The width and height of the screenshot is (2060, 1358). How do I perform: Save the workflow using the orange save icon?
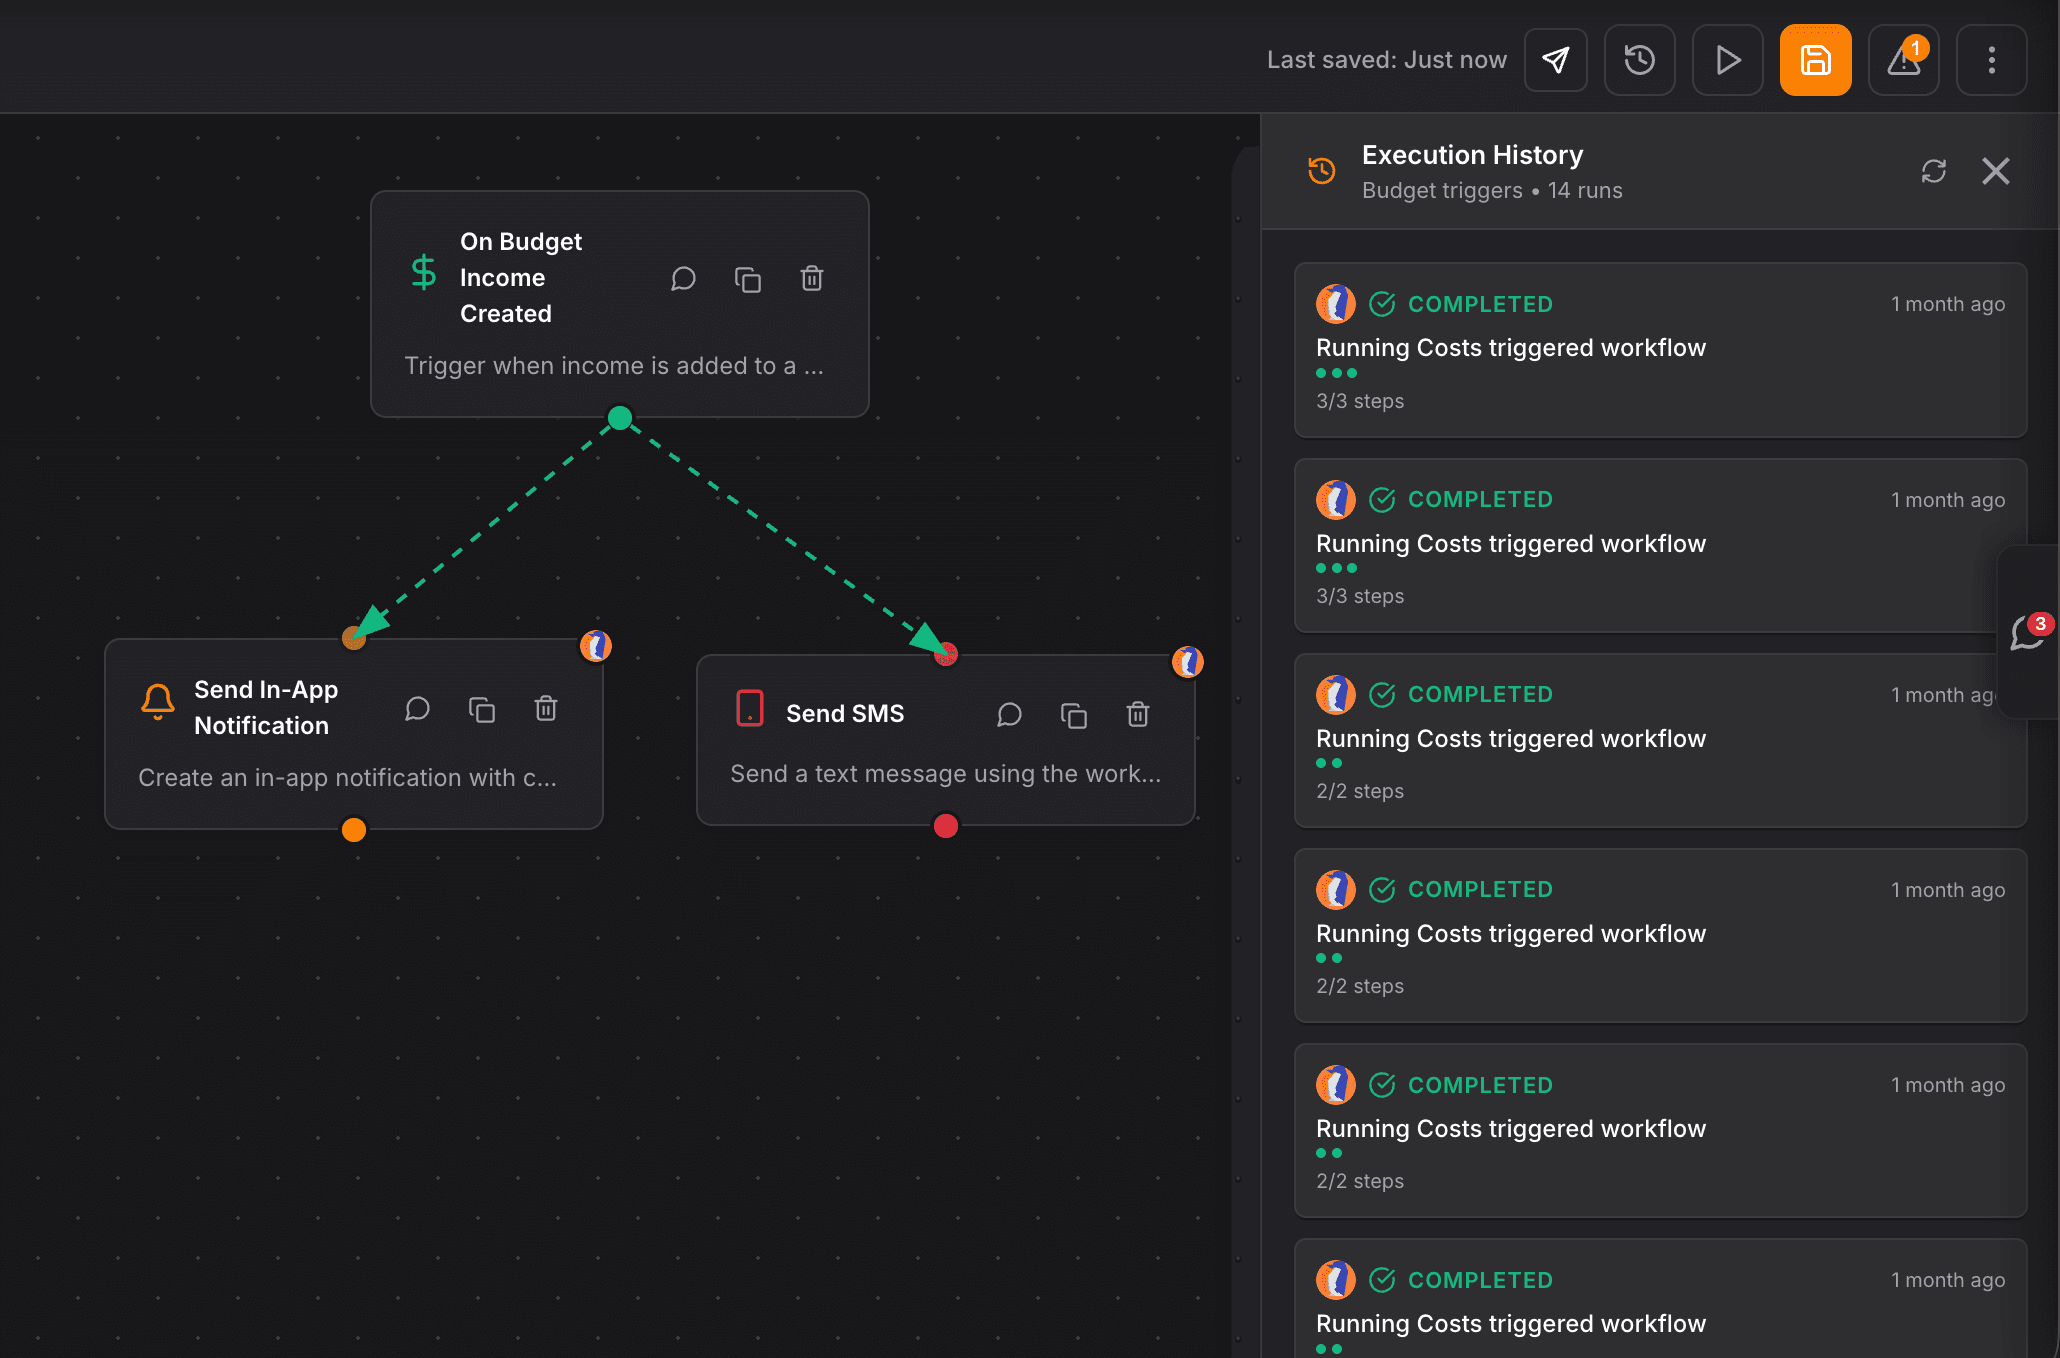1815,60
